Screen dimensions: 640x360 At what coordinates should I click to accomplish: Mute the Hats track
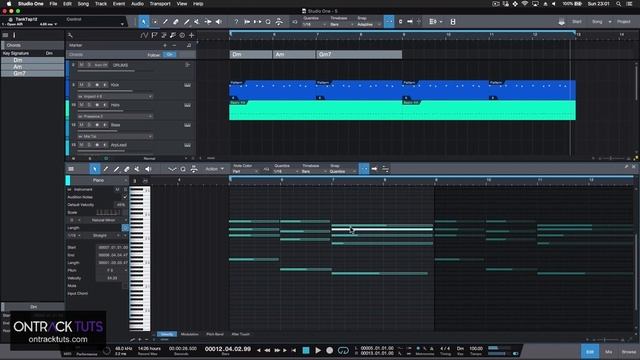click(82, 105)
